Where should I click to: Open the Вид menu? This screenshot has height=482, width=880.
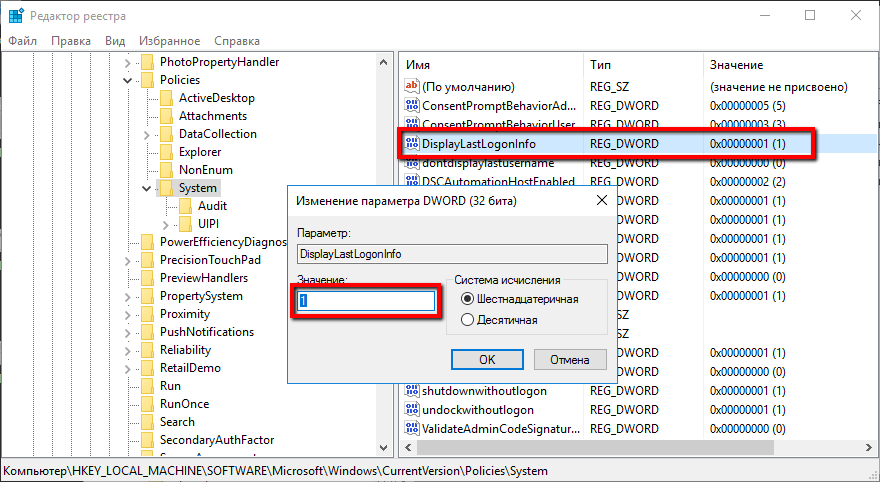[x=115, y=41]
